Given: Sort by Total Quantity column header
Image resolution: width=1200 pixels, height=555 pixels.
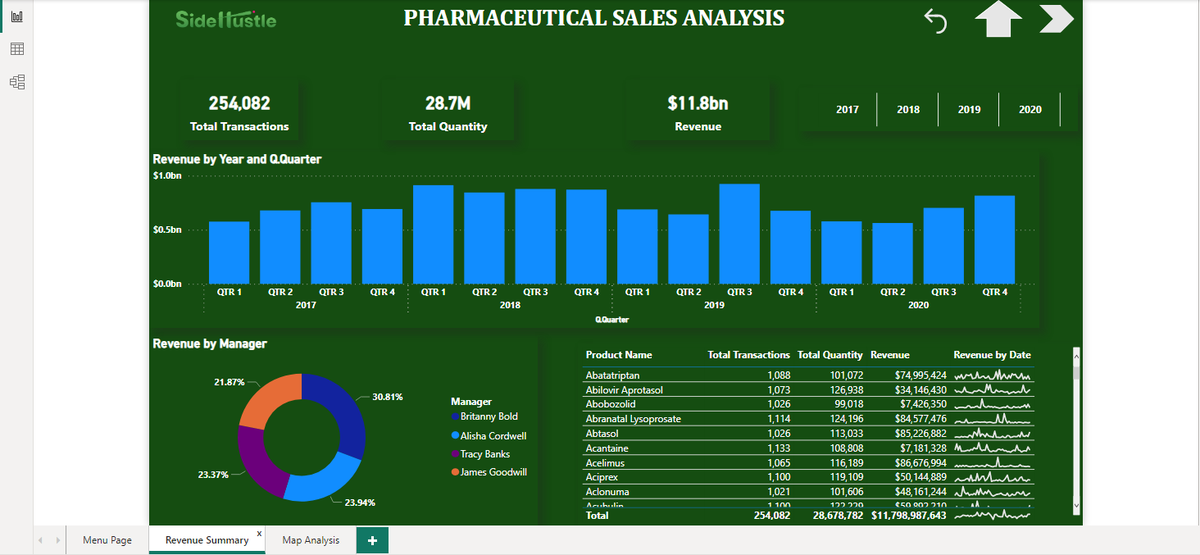Looking at the screenshot, I should (830, 355).
